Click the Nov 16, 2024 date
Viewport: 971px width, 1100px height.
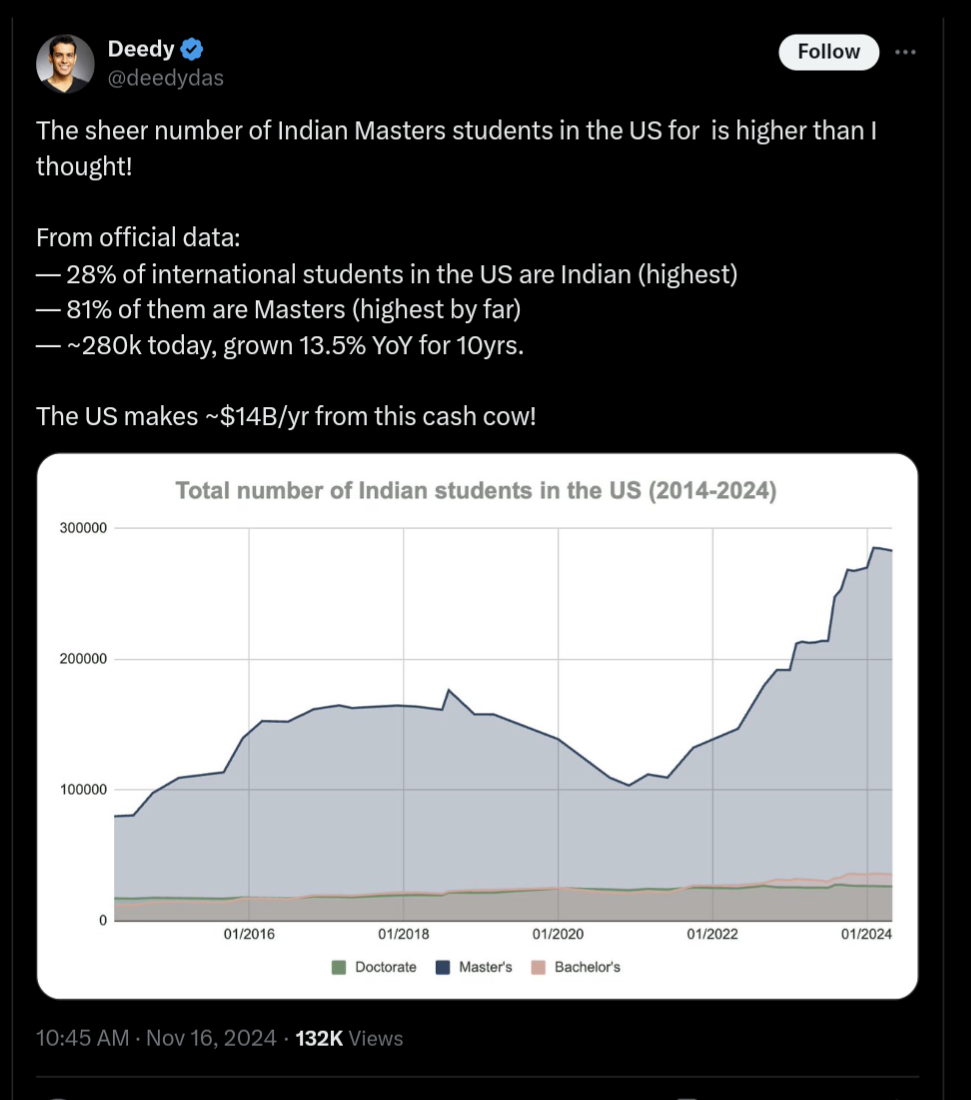pyautogui.click(x=211, y=1038)
